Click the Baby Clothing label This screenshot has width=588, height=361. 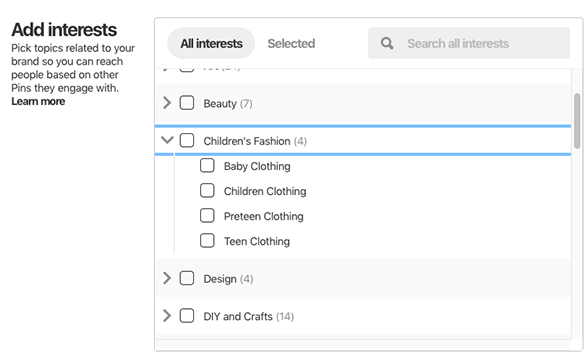[257, 166]
